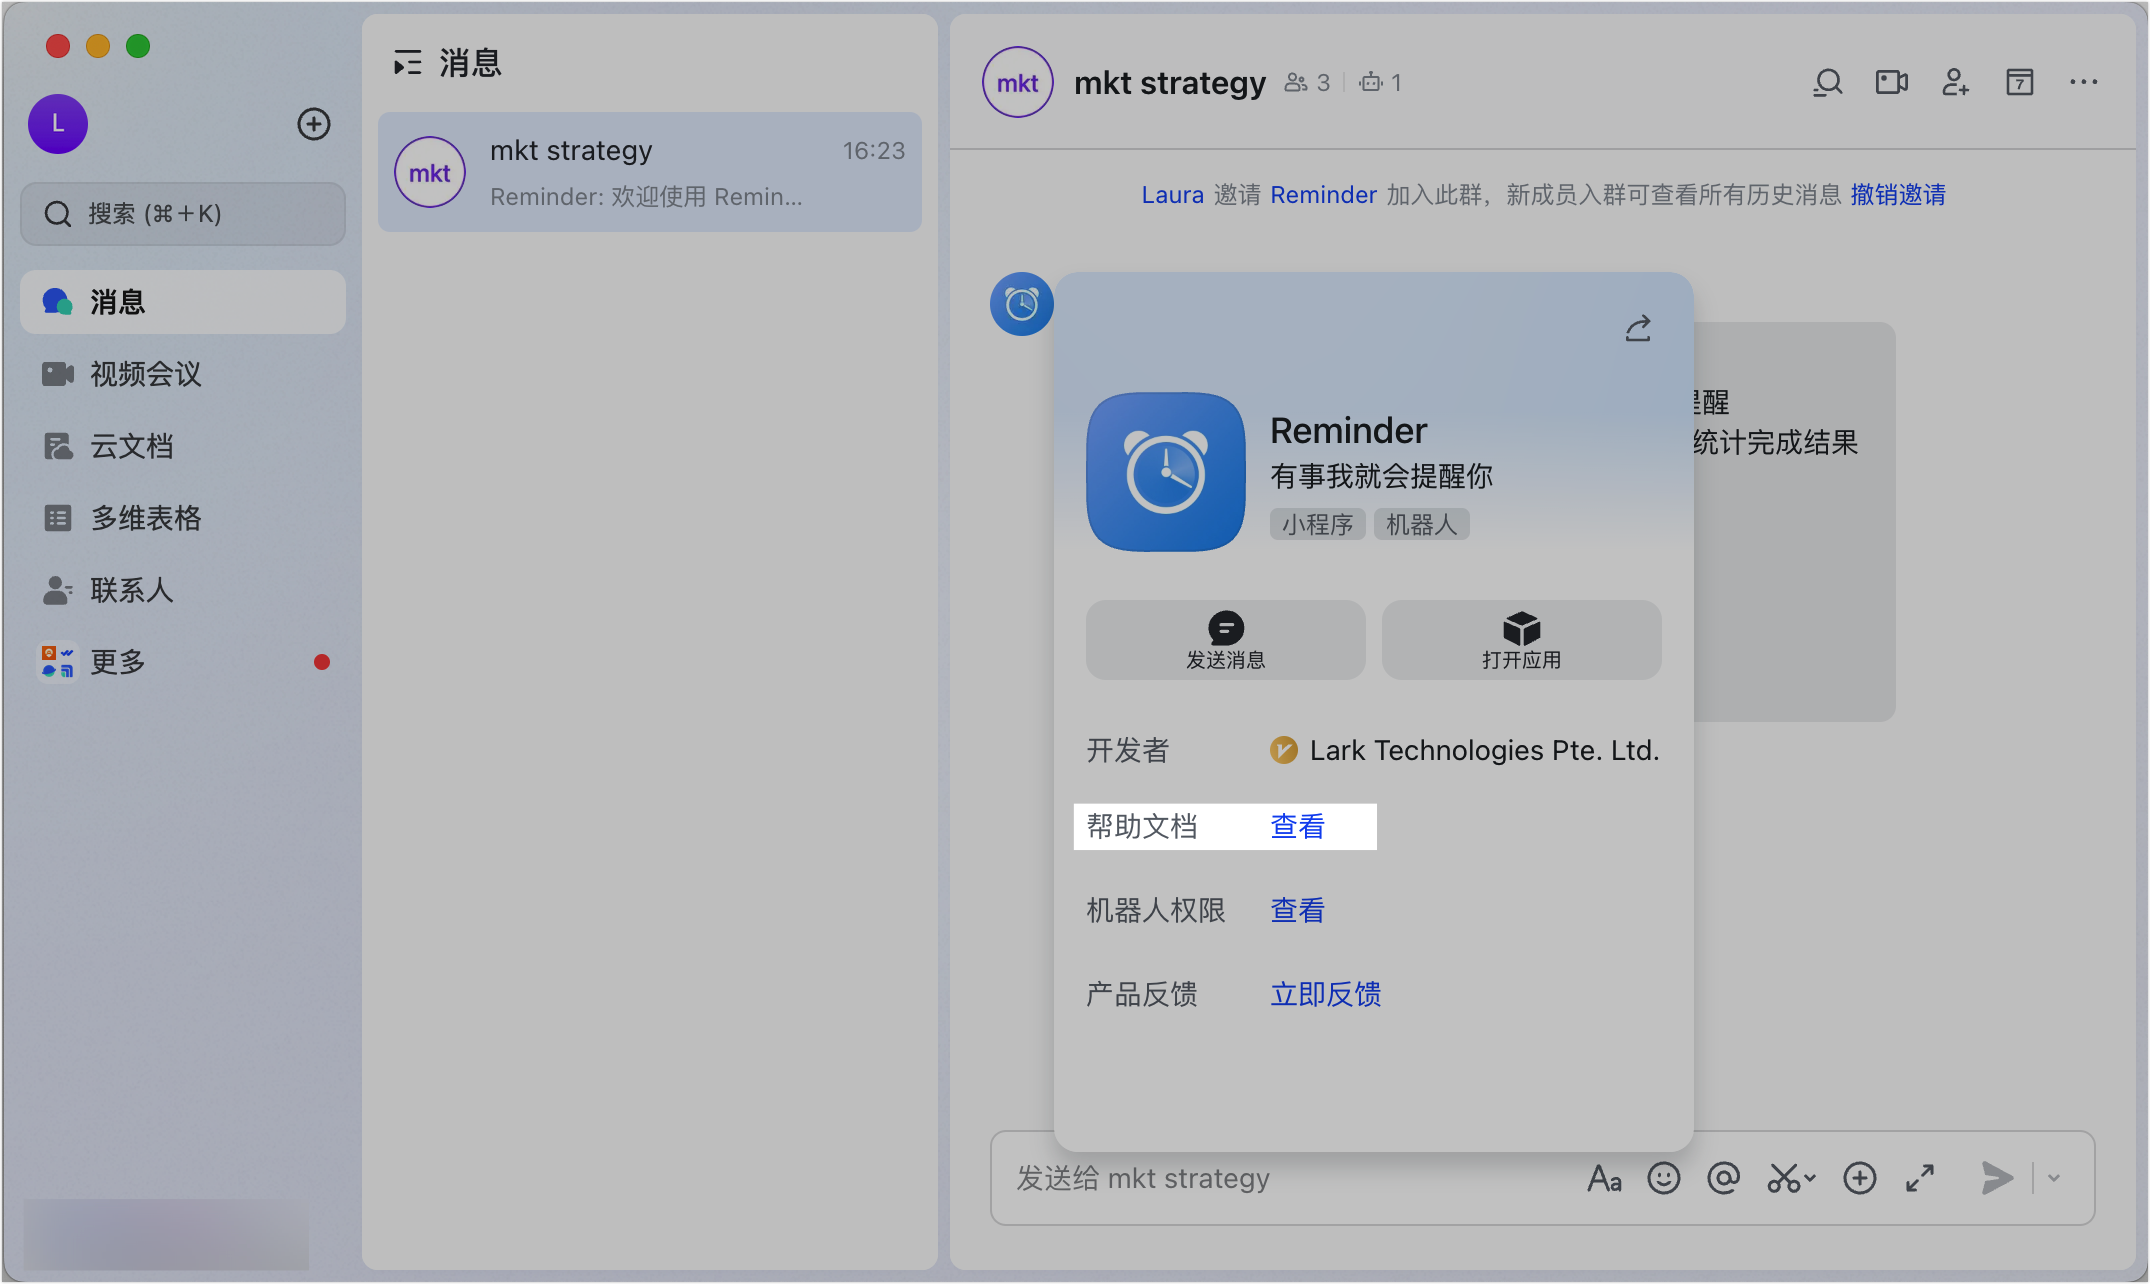Click the plus attachment icon in composer
This screenshot has width=2150, height=1284.
tap(1860, 1179)
